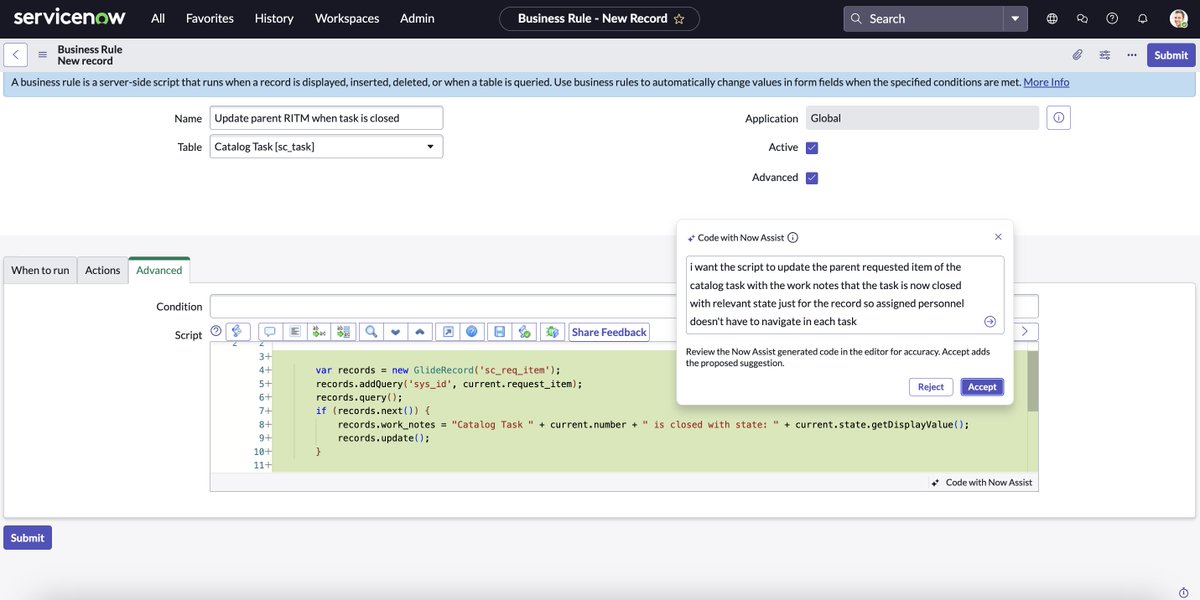Open the sidebar discussions chat icon

click(x=1082, y=18)
